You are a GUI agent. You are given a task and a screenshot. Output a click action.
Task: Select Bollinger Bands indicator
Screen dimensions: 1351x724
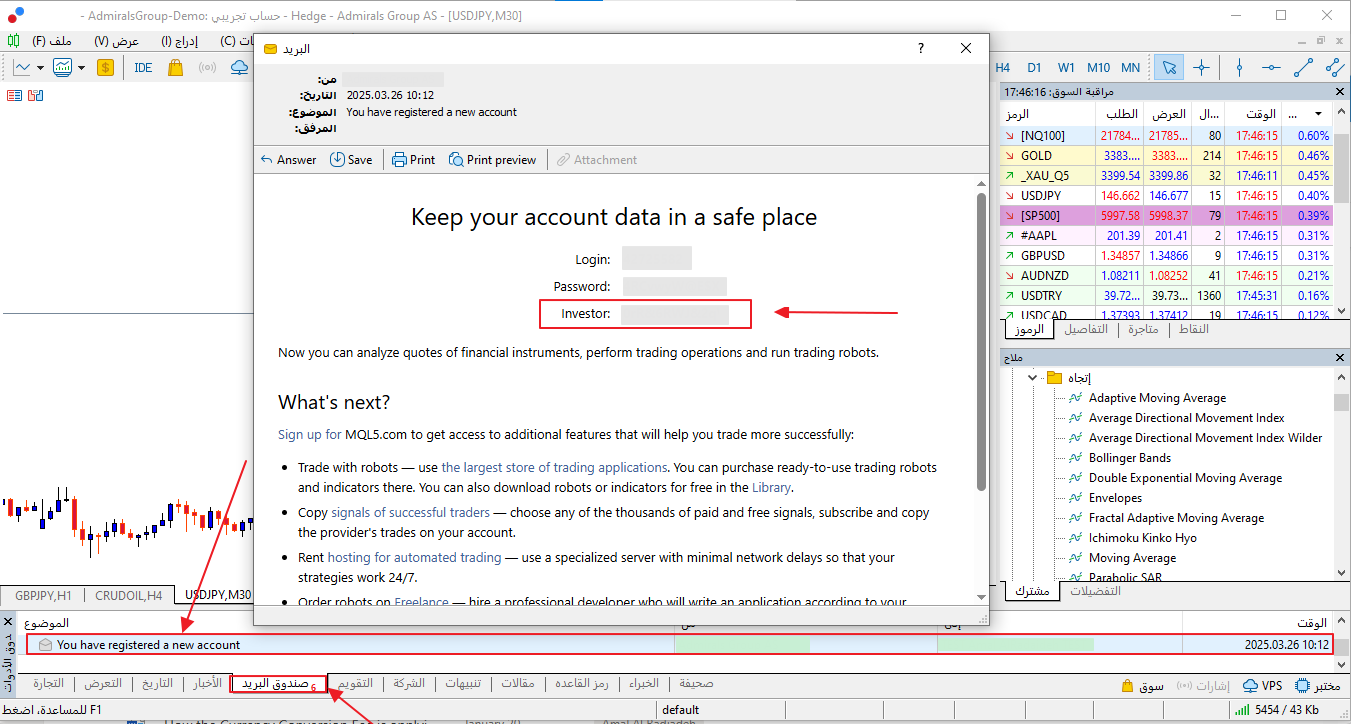point(1130,458)
